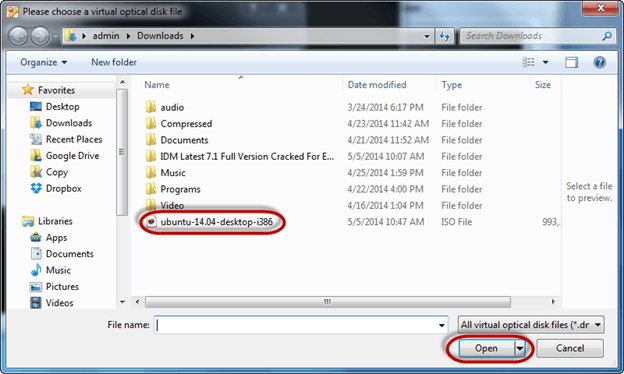Close the dialog with the X button
The height and width of the screenshot is (374, 624).
600,8
